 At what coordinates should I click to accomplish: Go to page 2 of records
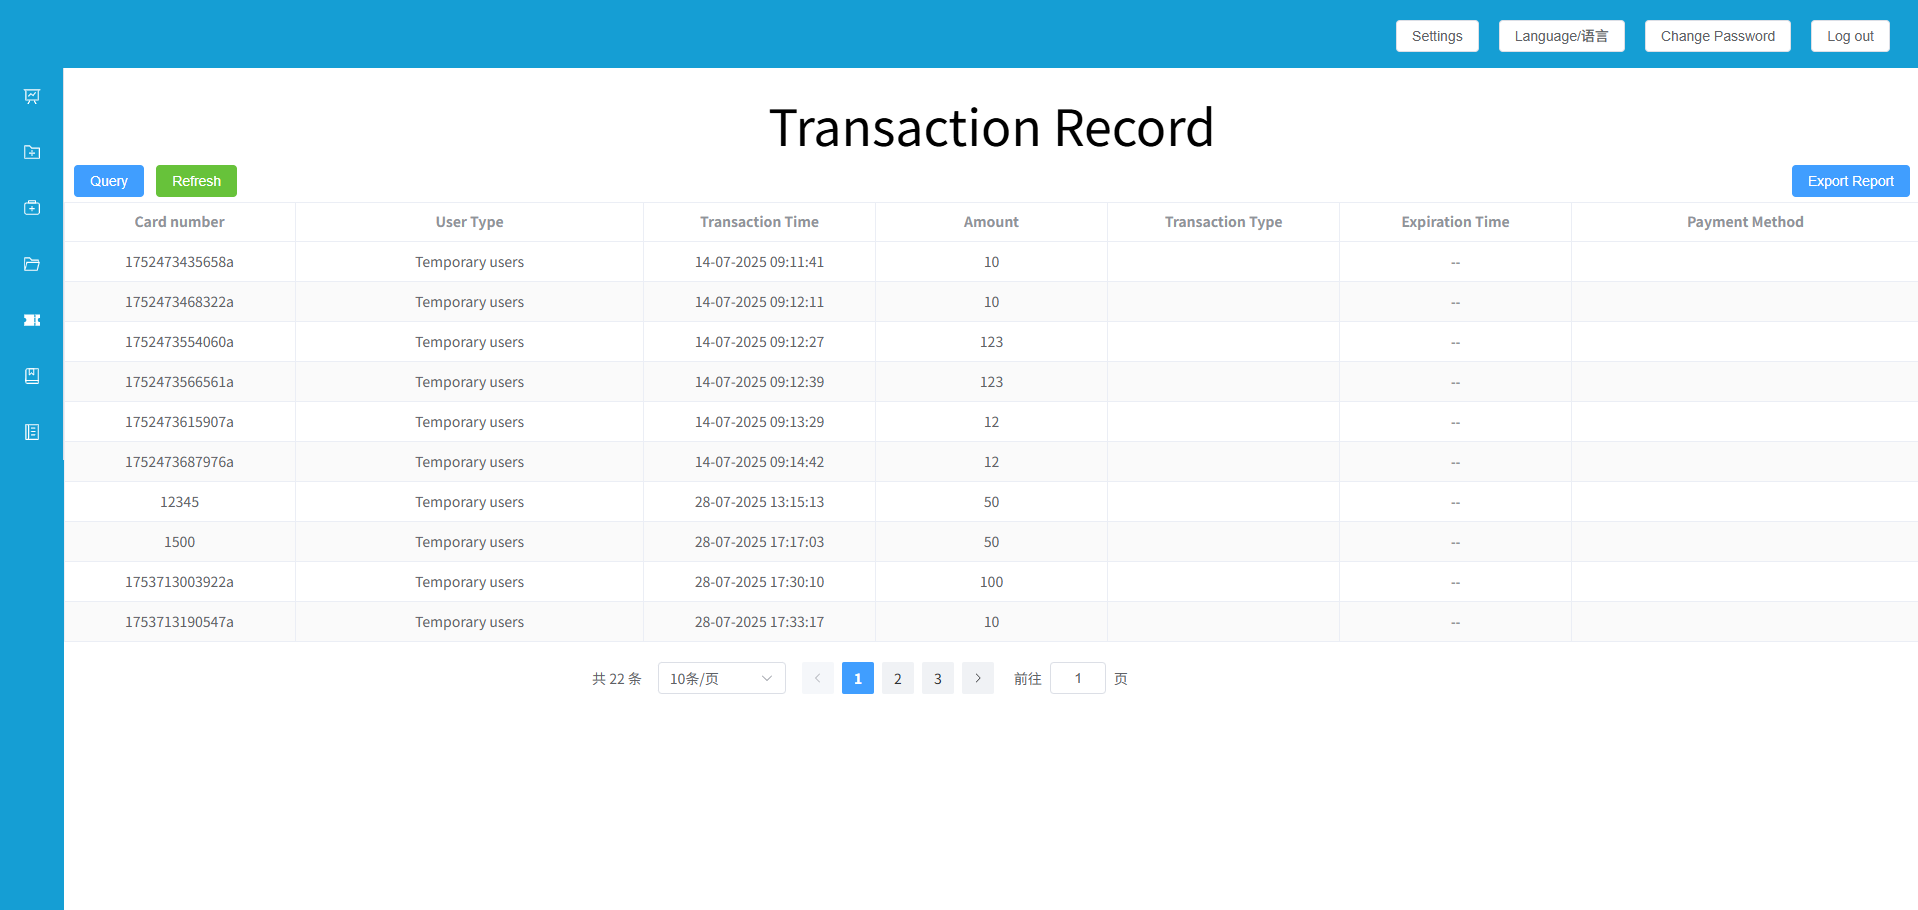(x=897, y=678)
